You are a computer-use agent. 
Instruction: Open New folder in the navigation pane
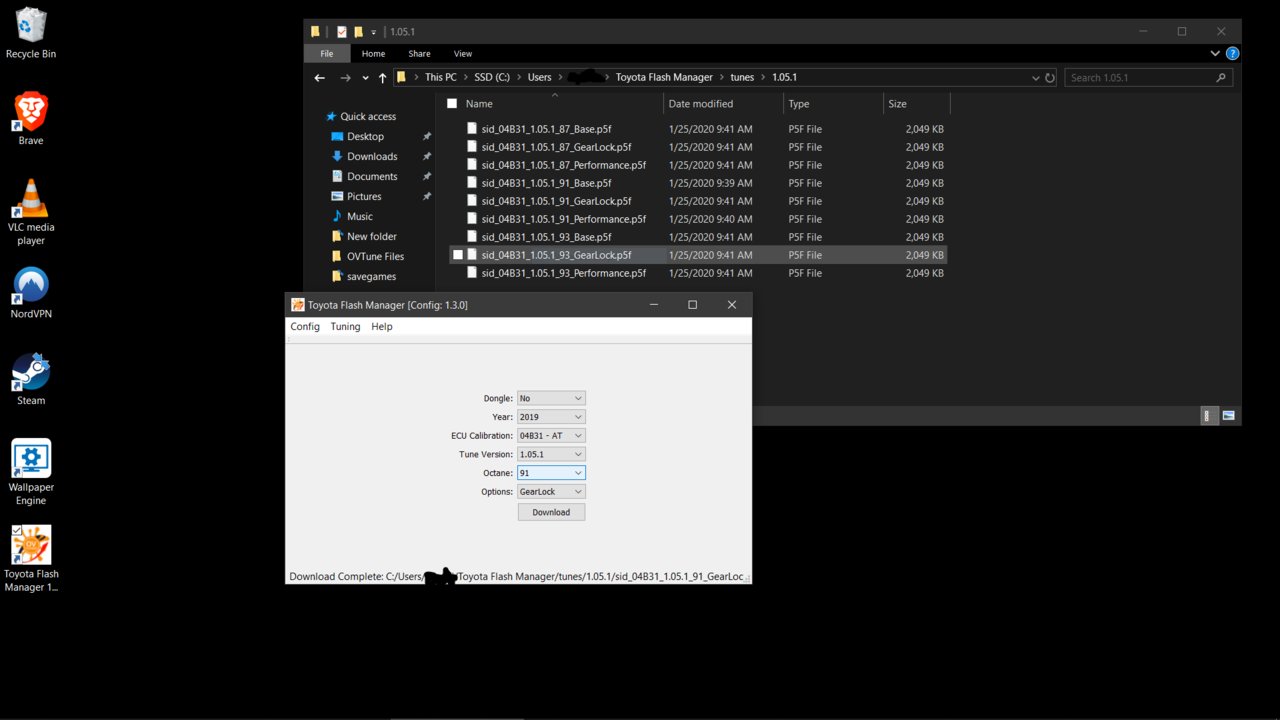pos(371,236)
